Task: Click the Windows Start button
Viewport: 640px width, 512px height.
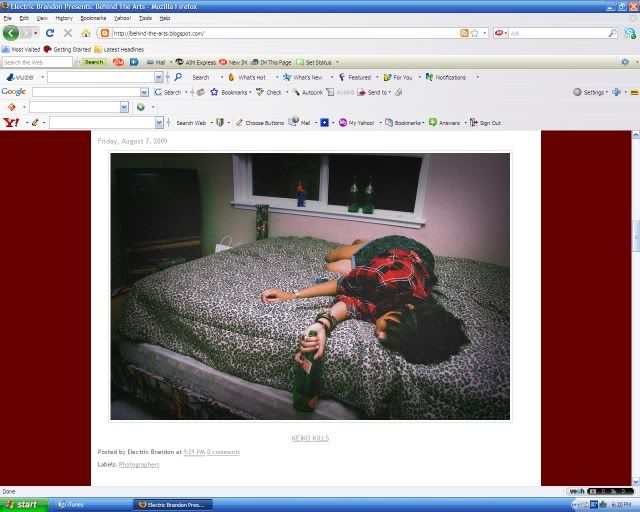Action: (23, 505)
